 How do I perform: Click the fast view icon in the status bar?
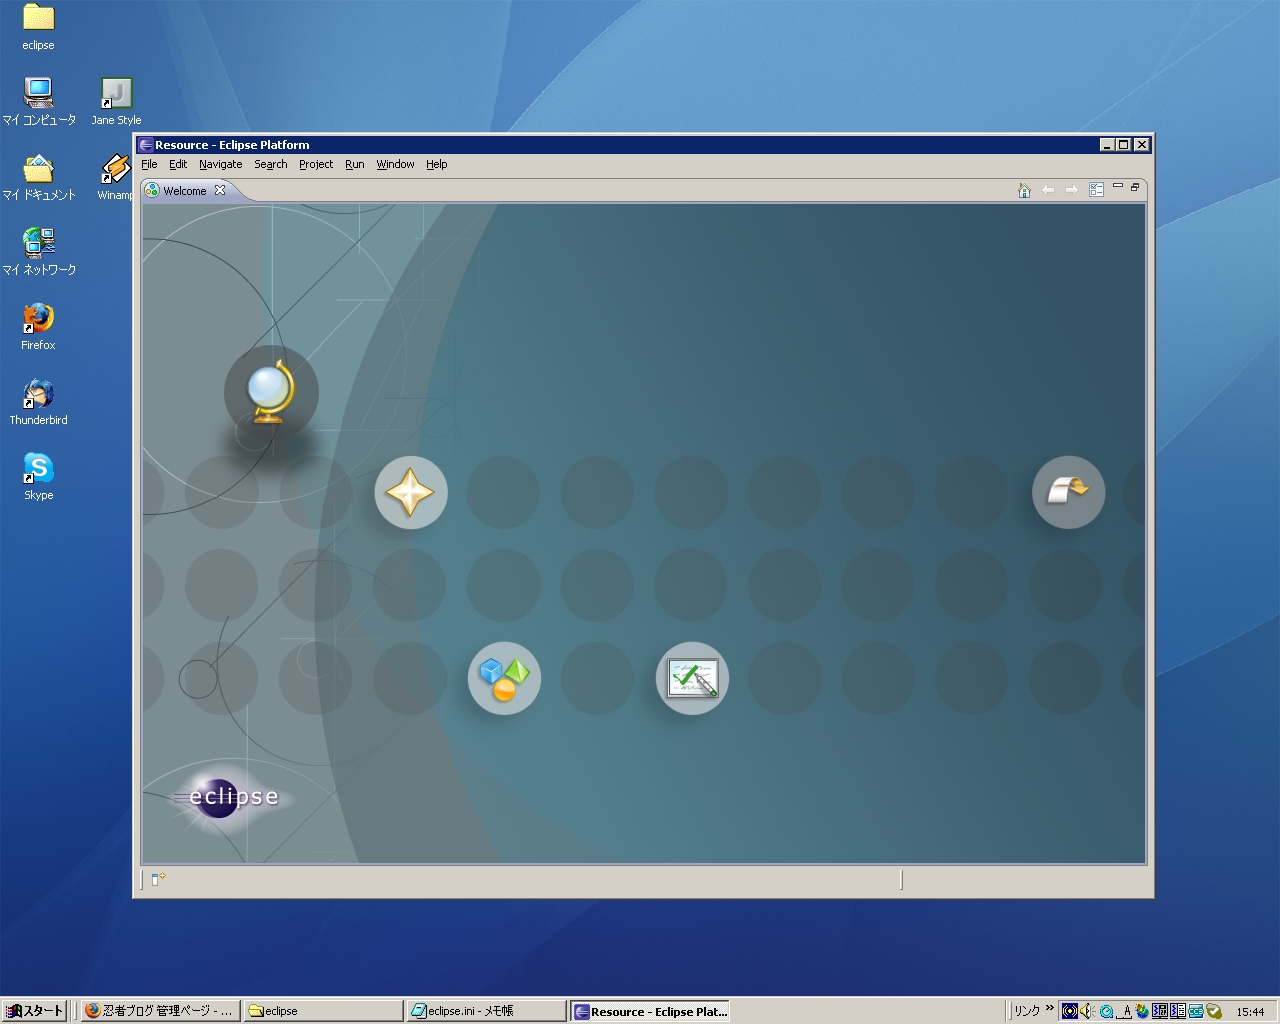tap(158, 879)
